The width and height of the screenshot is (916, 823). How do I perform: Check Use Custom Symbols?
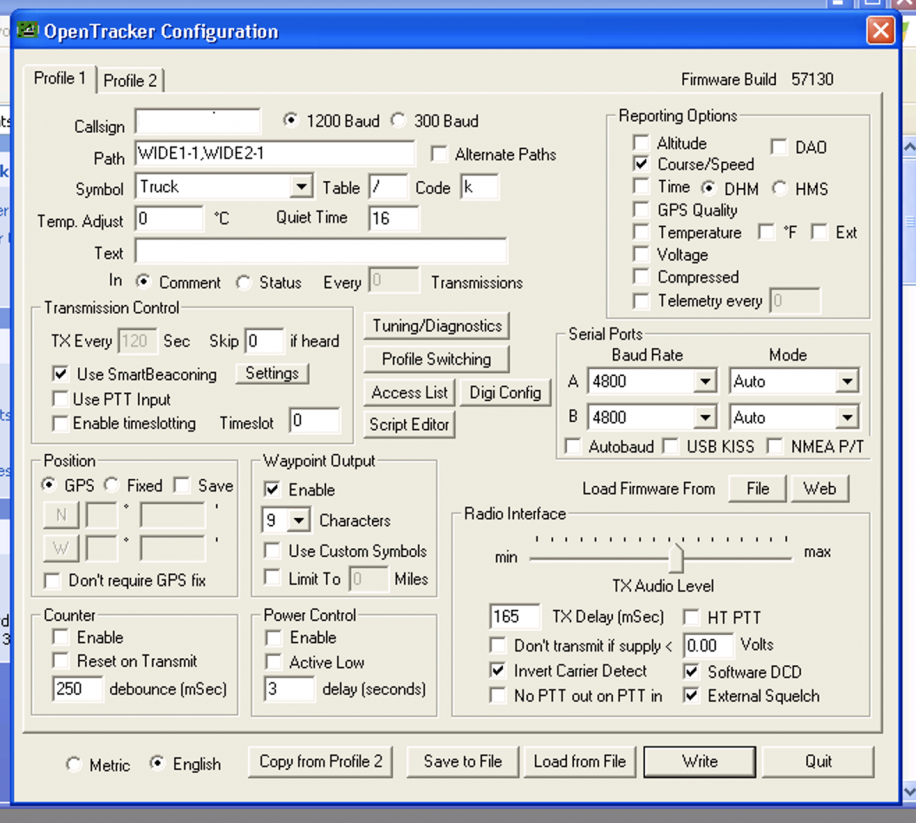pyautogui.click(x=272, y=551)
